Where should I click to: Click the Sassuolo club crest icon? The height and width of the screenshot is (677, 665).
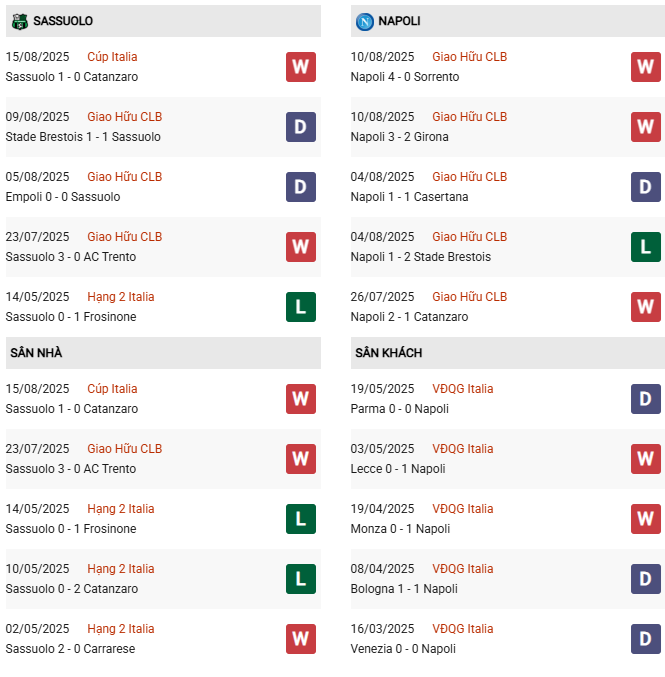pyautogui.click(x=17, y=21)
